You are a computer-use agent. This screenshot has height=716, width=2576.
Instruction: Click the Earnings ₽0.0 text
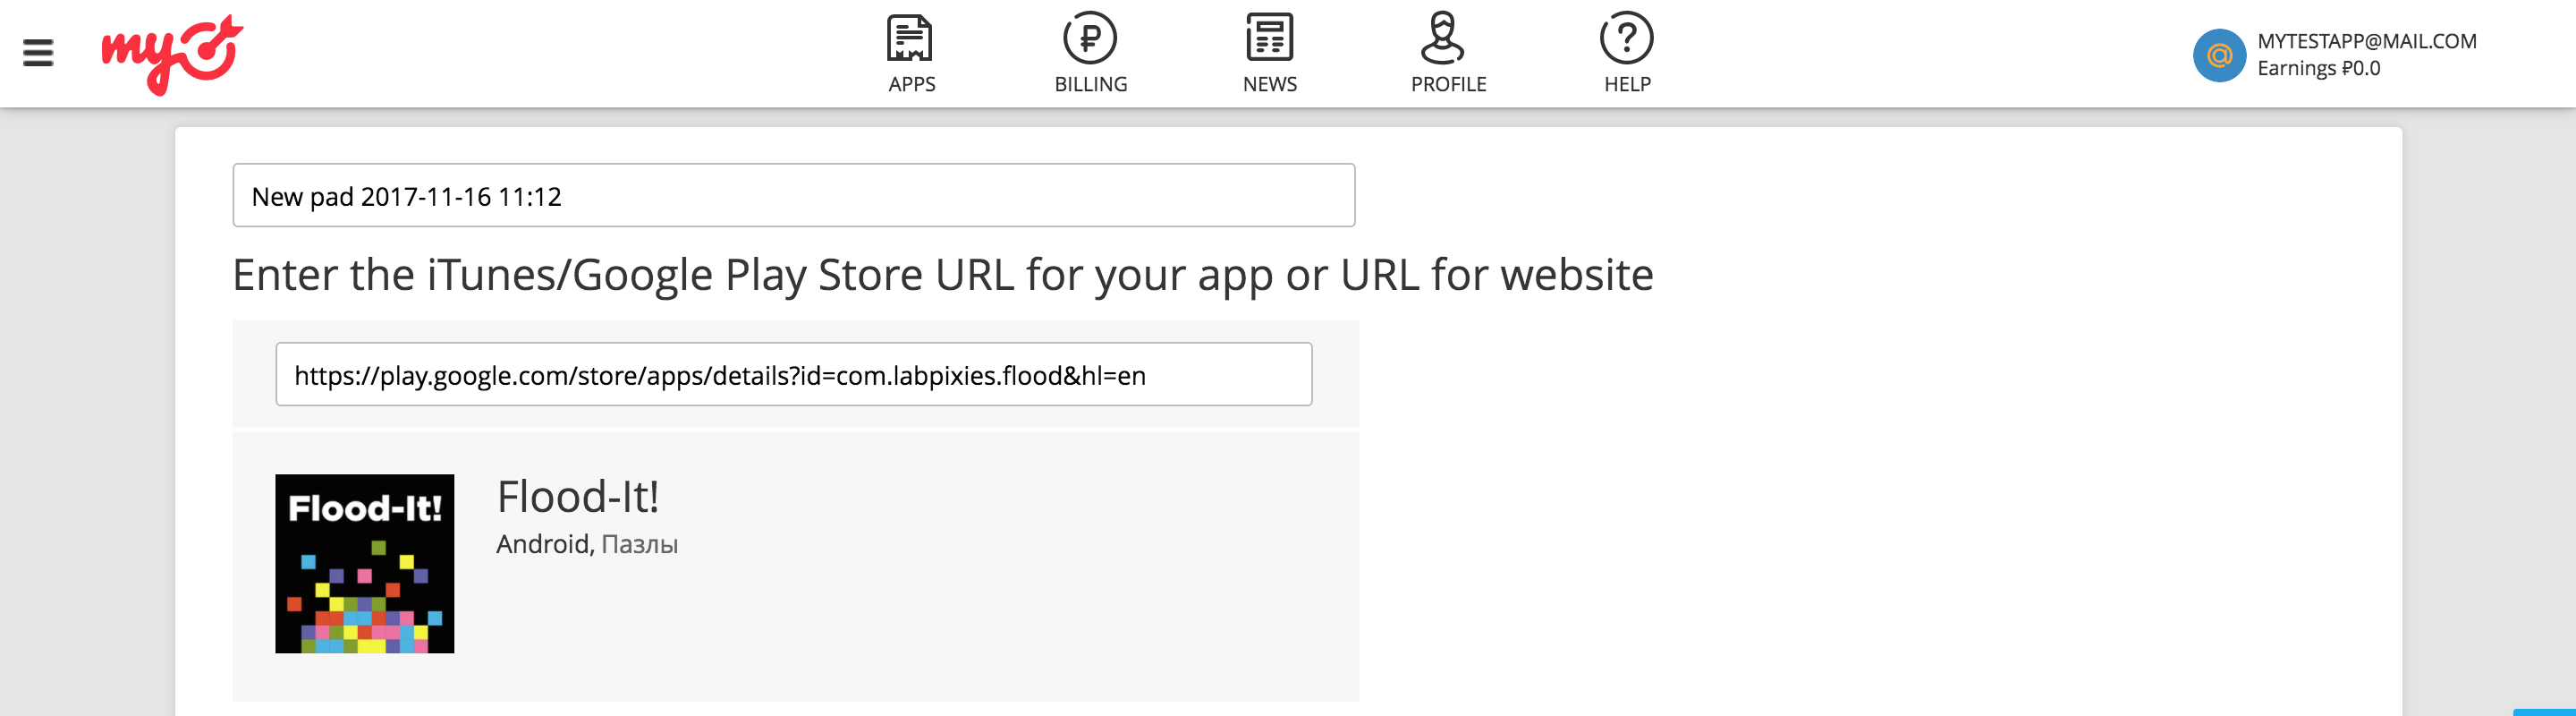(x=2318, y=69)
